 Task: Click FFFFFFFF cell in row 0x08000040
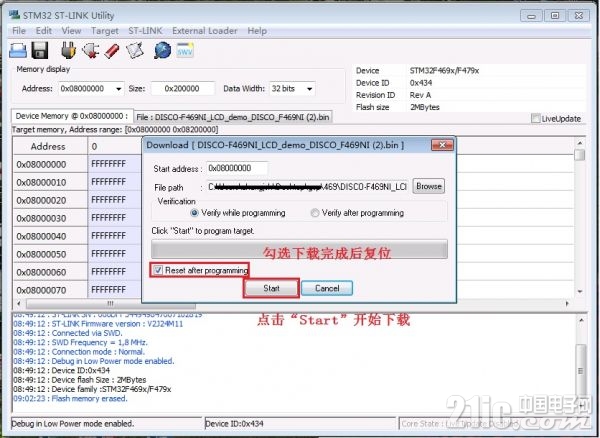(x=109, y=236)
